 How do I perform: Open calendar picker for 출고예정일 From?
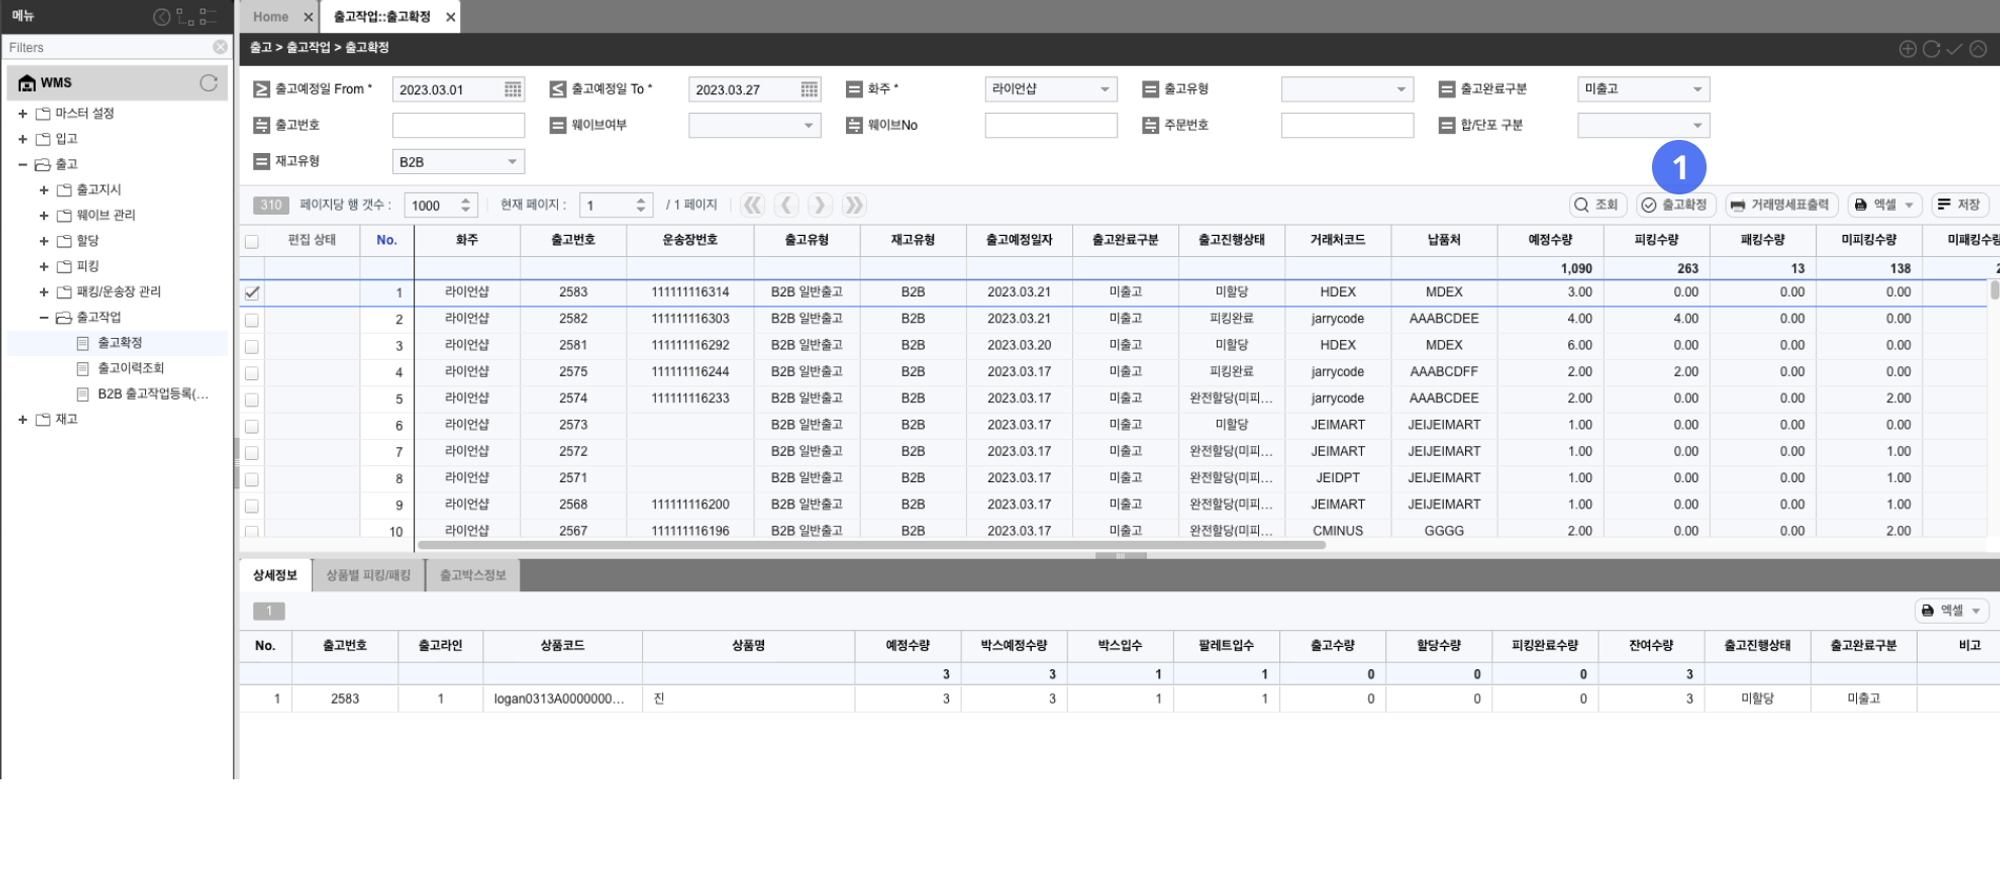click(x=512, y=90)
